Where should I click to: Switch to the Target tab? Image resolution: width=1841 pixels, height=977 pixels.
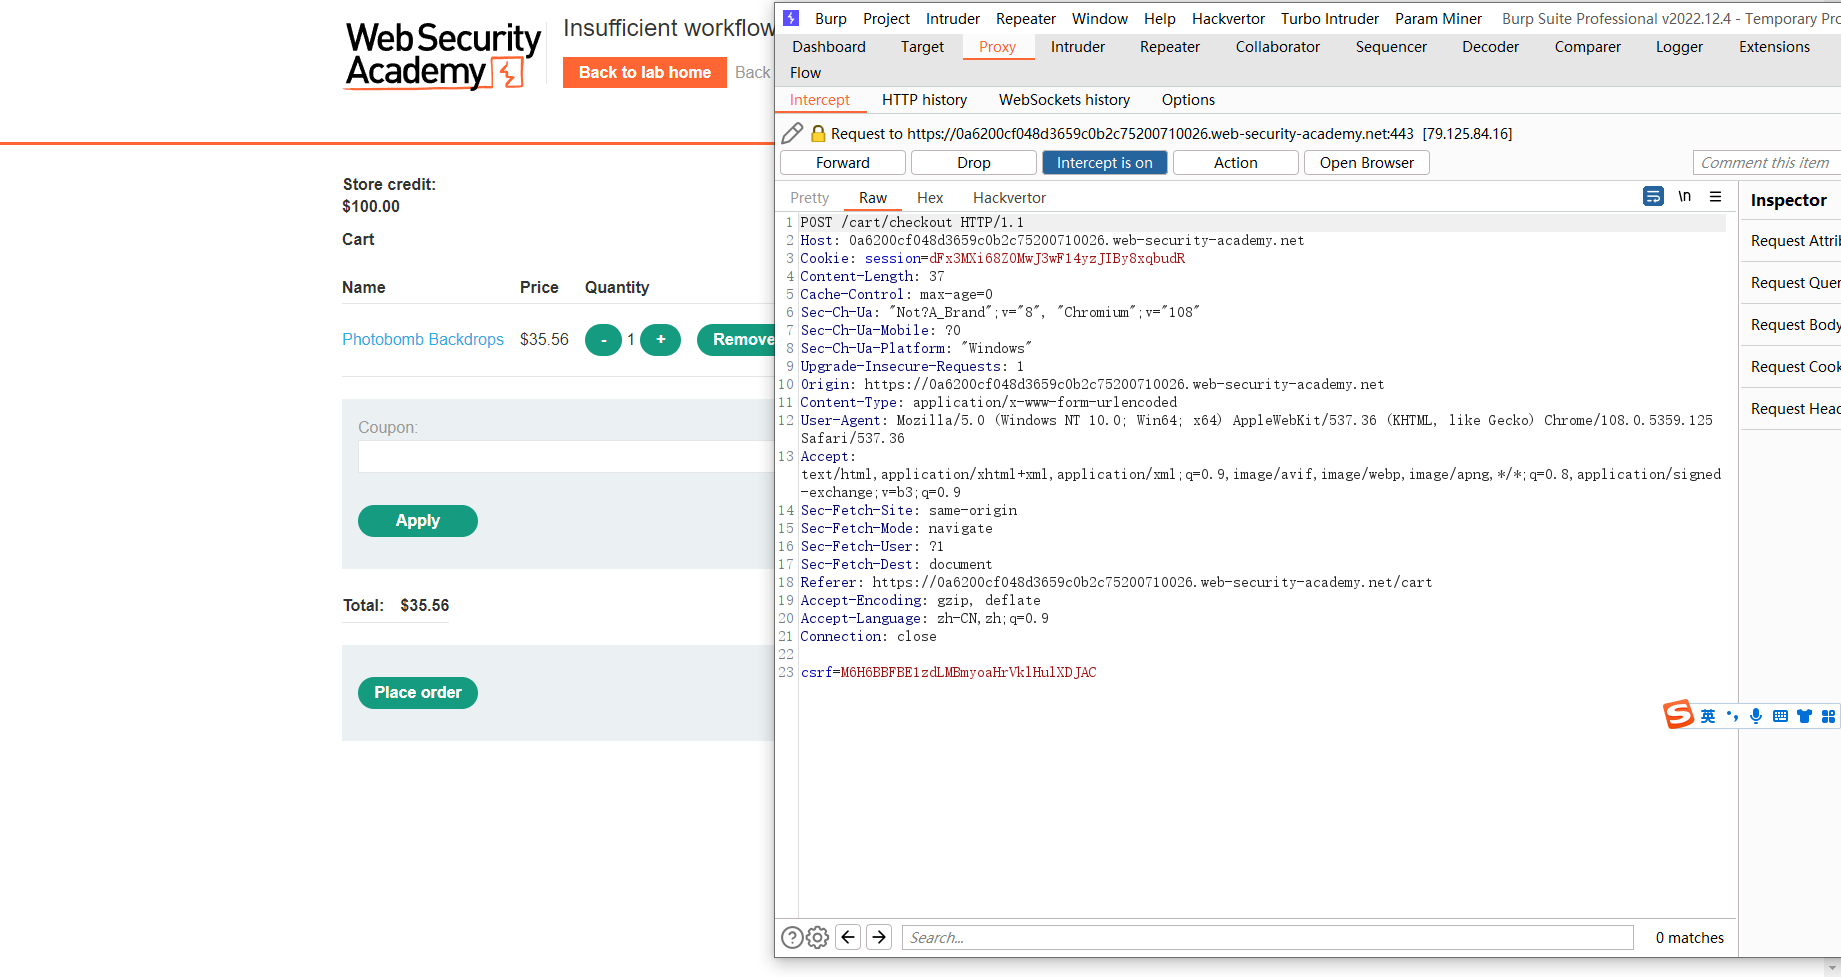922,47
